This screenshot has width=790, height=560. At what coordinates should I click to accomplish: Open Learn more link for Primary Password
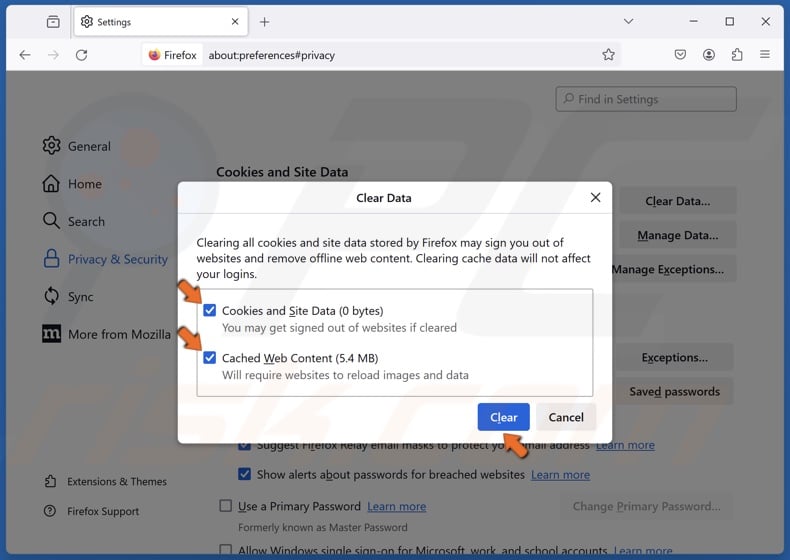pyautogui.click(x=397, y=506)
